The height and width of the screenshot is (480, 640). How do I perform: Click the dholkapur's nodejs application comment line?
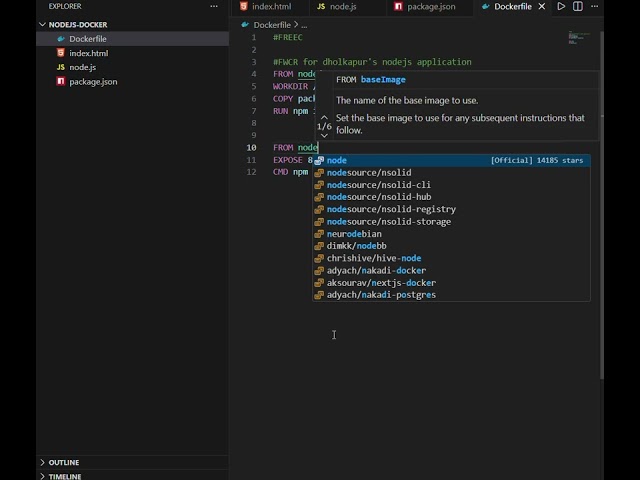click(x=372, y=62)
